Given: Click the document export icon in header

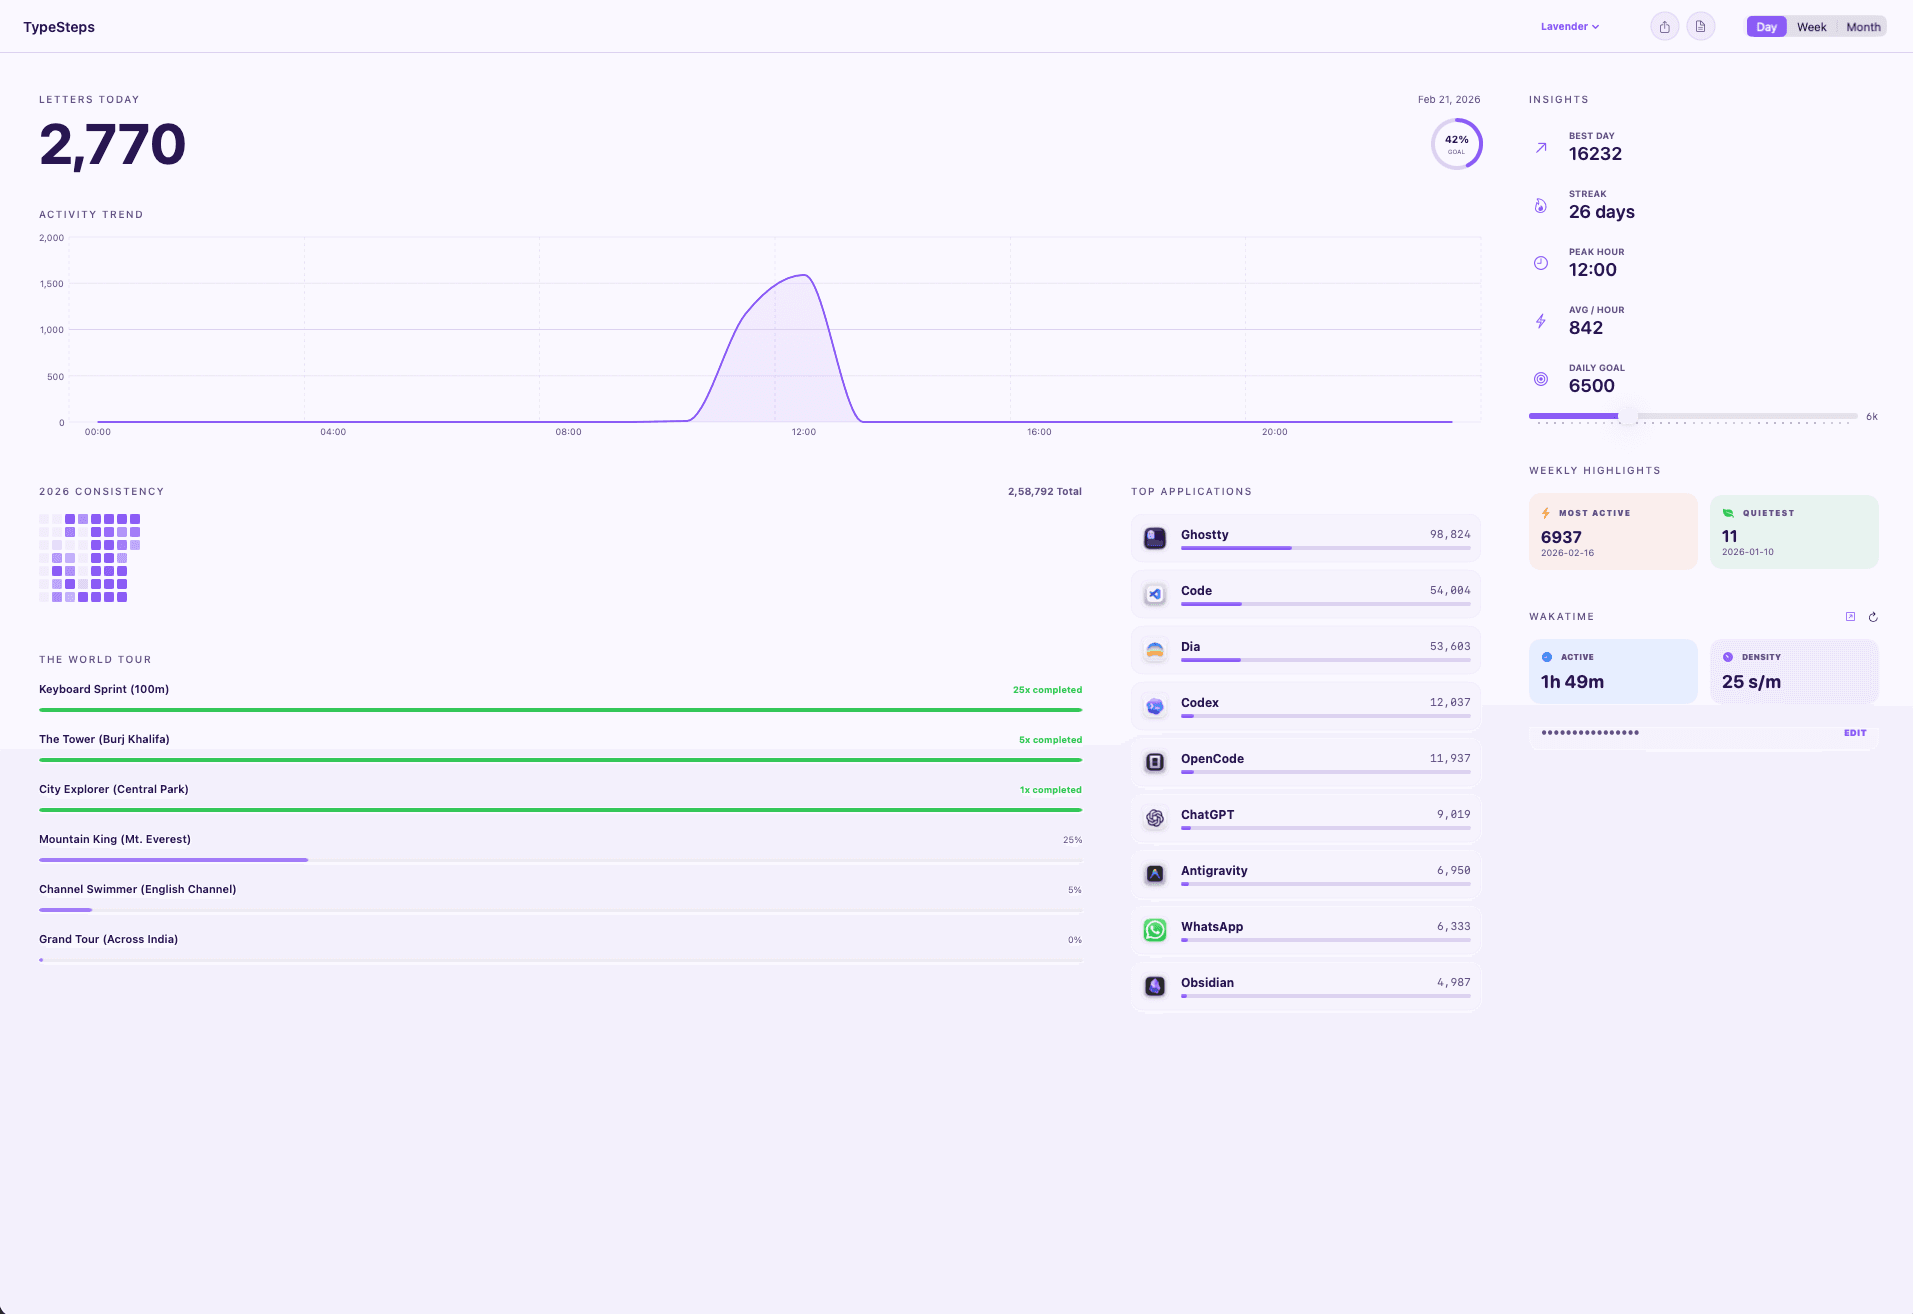Looking at the screenshot, I should (1700, 27).
